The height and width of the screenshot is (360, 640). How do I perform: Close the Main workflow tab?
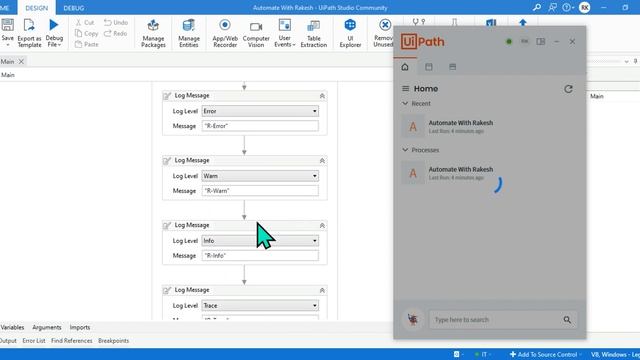pyautogui.click(x=21, y=61)
